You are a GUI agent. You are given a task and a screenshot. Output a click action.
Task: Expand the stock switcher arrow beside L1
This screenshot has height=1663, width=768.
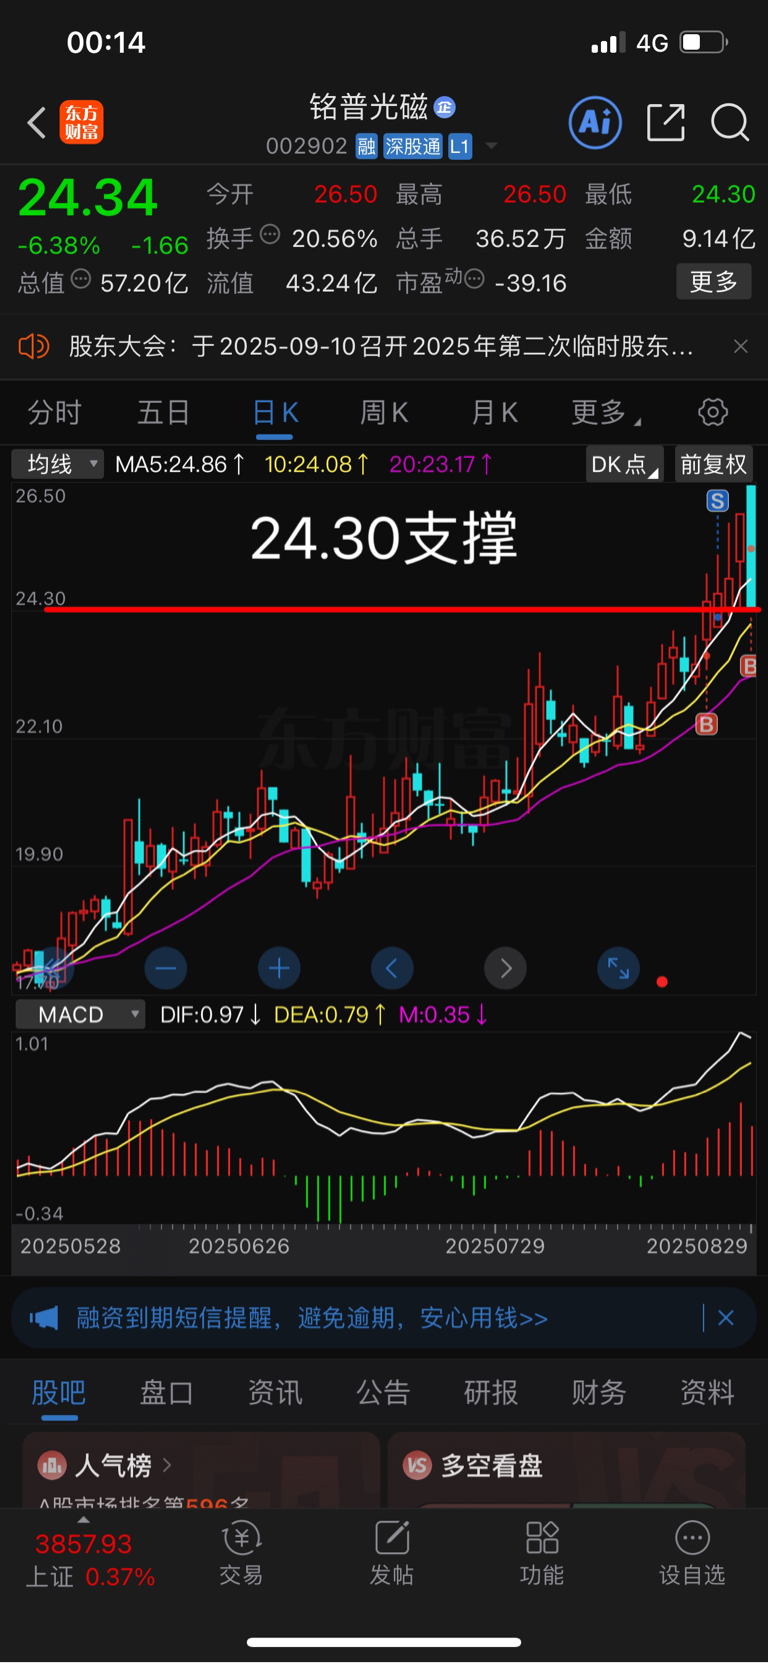[x=491, y=147]
